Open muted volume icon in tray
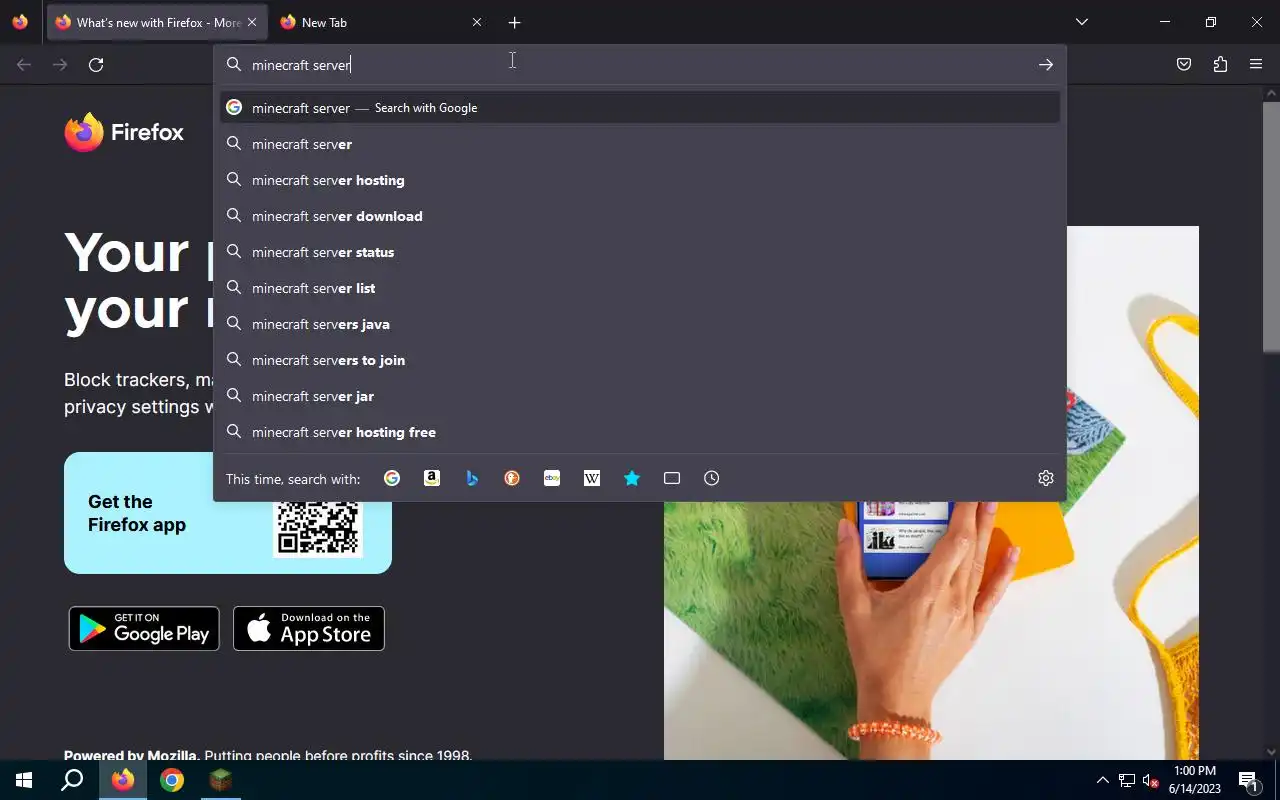 tap(1150, 780)
